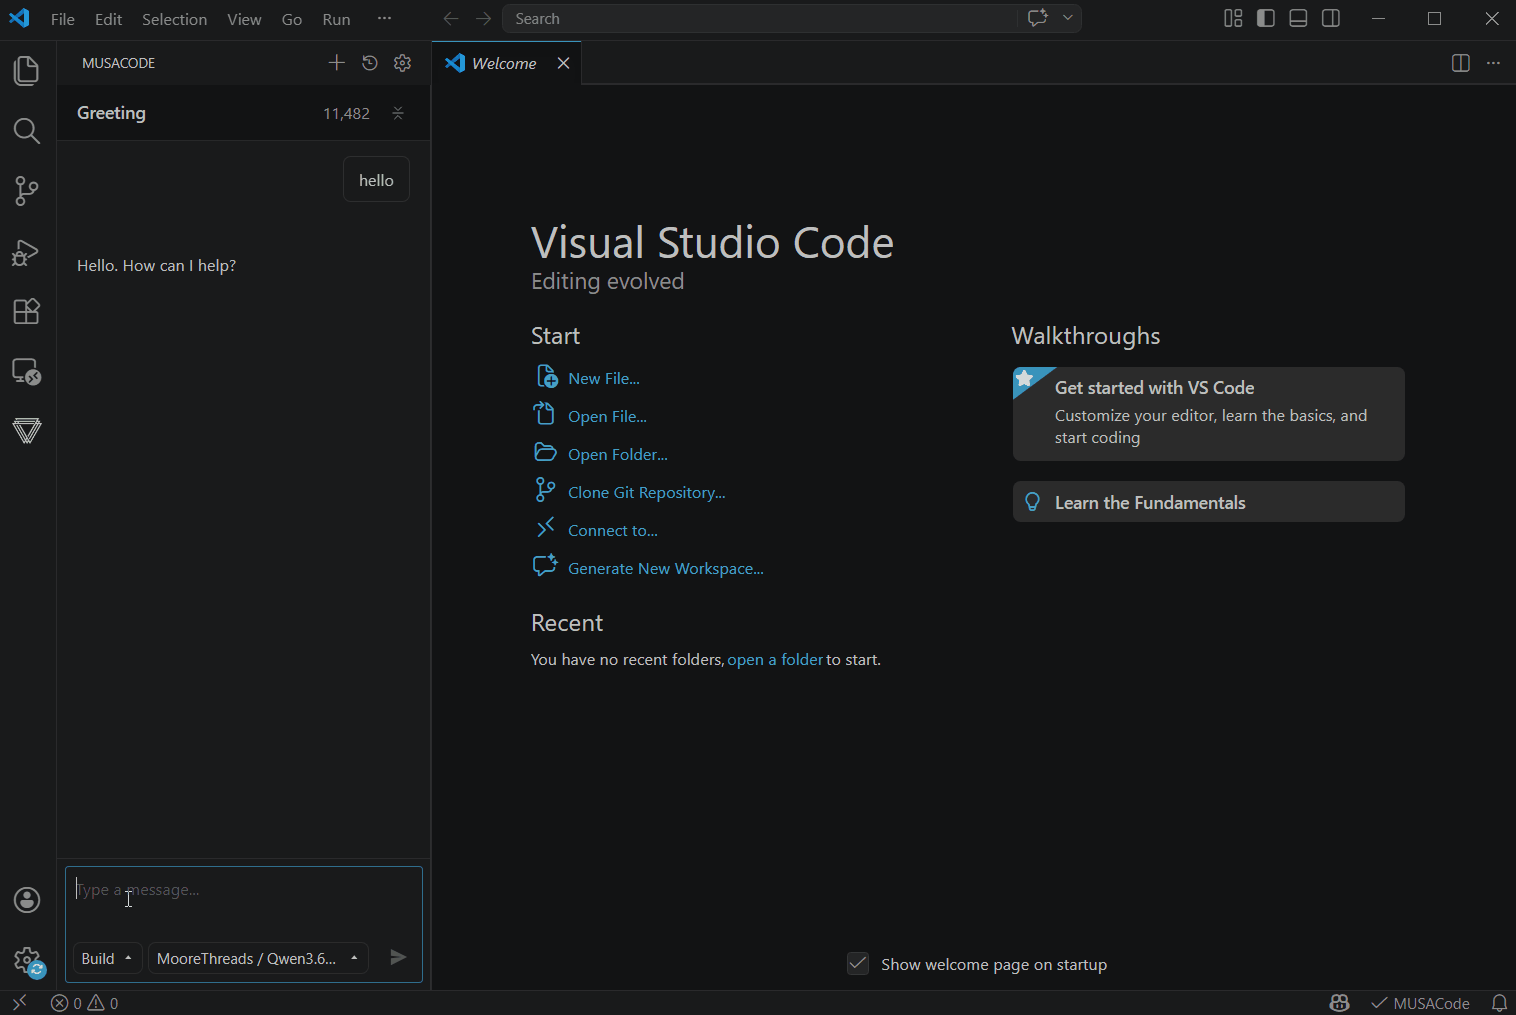
Task: Open Learn the Fundamentals walkthrough
Action: click(1209, 502)
